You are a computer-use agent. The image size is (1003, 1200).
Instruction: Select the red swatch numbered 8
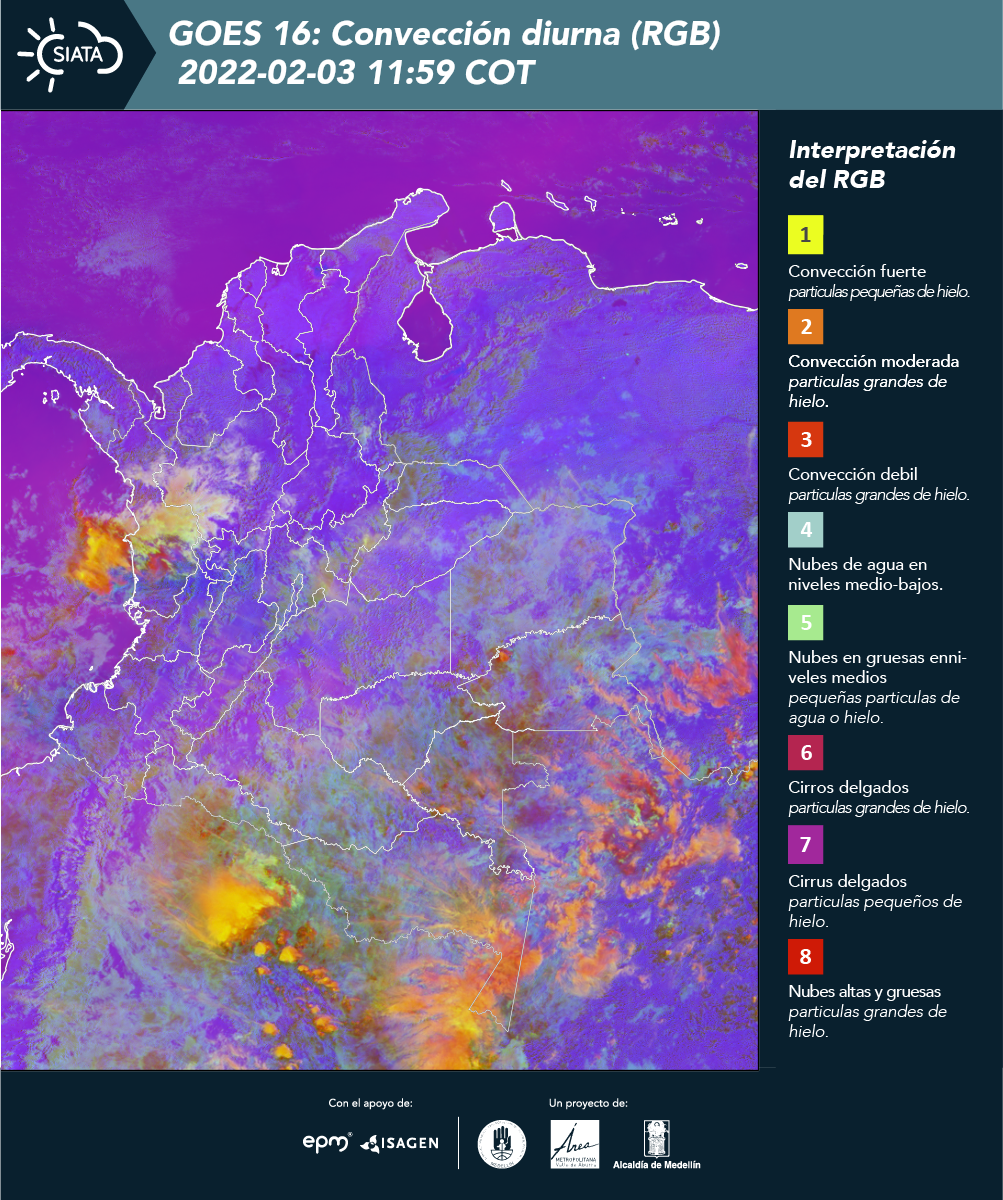click(x=806, y=957)
